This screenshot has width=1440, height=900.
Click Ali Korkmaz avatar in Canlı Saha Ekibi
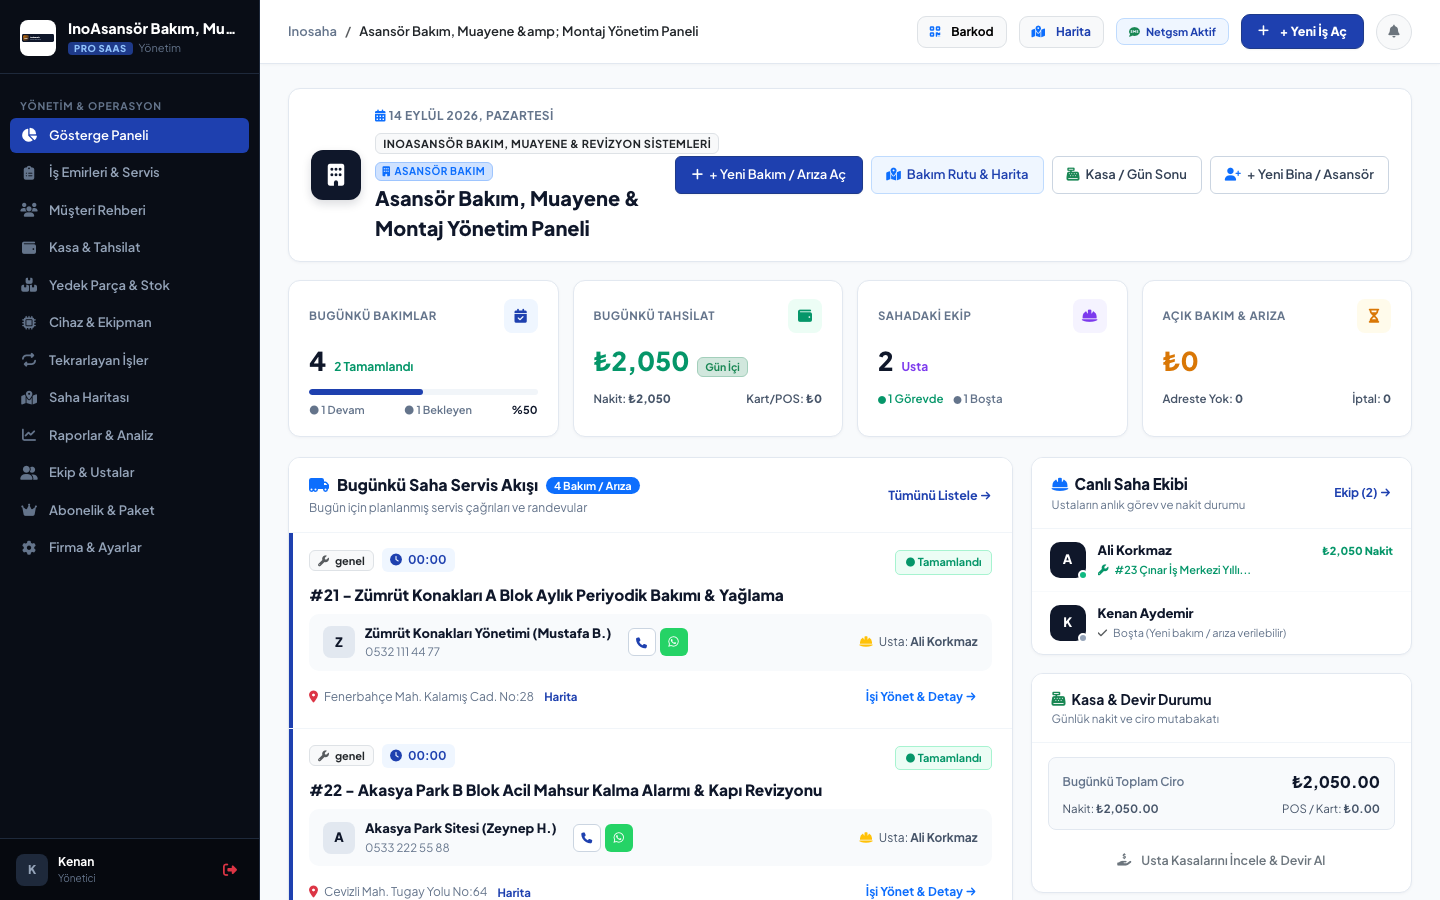click(1068, 560)
